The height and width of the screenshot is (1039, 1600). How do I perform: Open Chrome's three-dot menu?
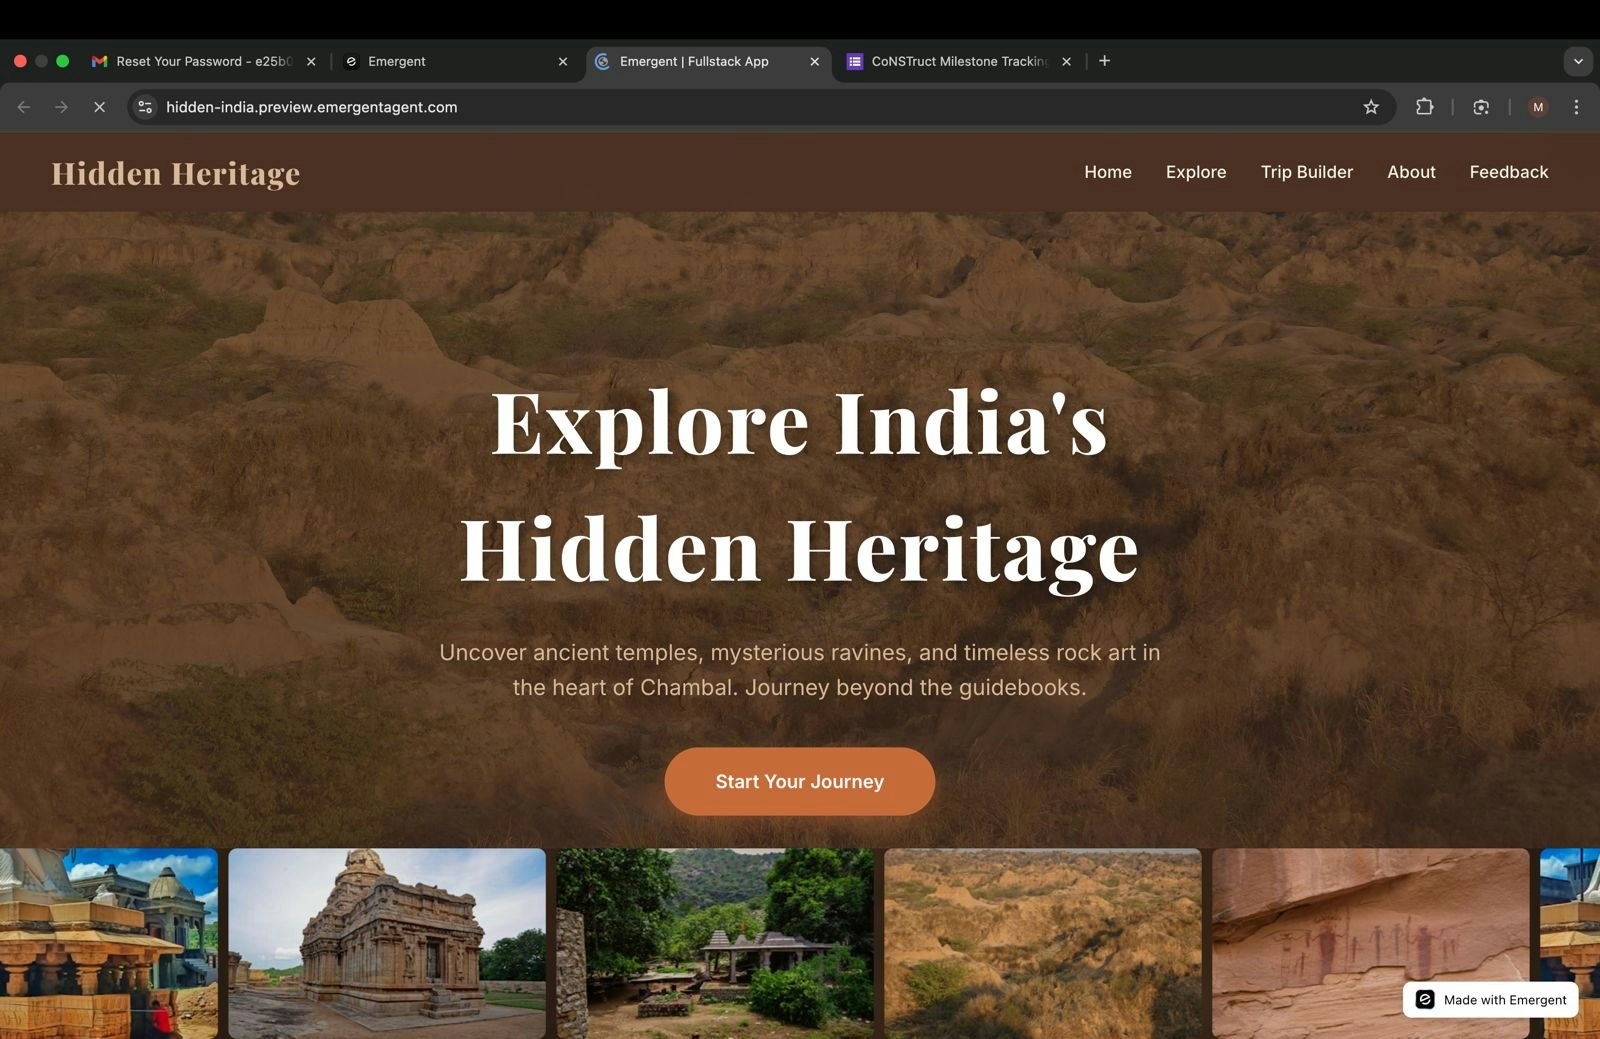(1577, 107)
